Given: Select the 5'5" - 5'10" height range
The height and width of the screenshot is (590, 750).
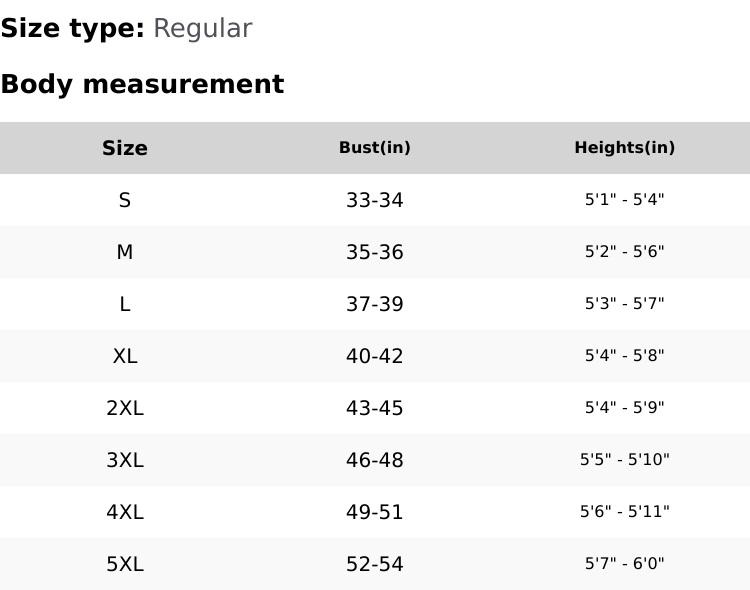Looking at the screenshot, I should (x=624, y=460).
